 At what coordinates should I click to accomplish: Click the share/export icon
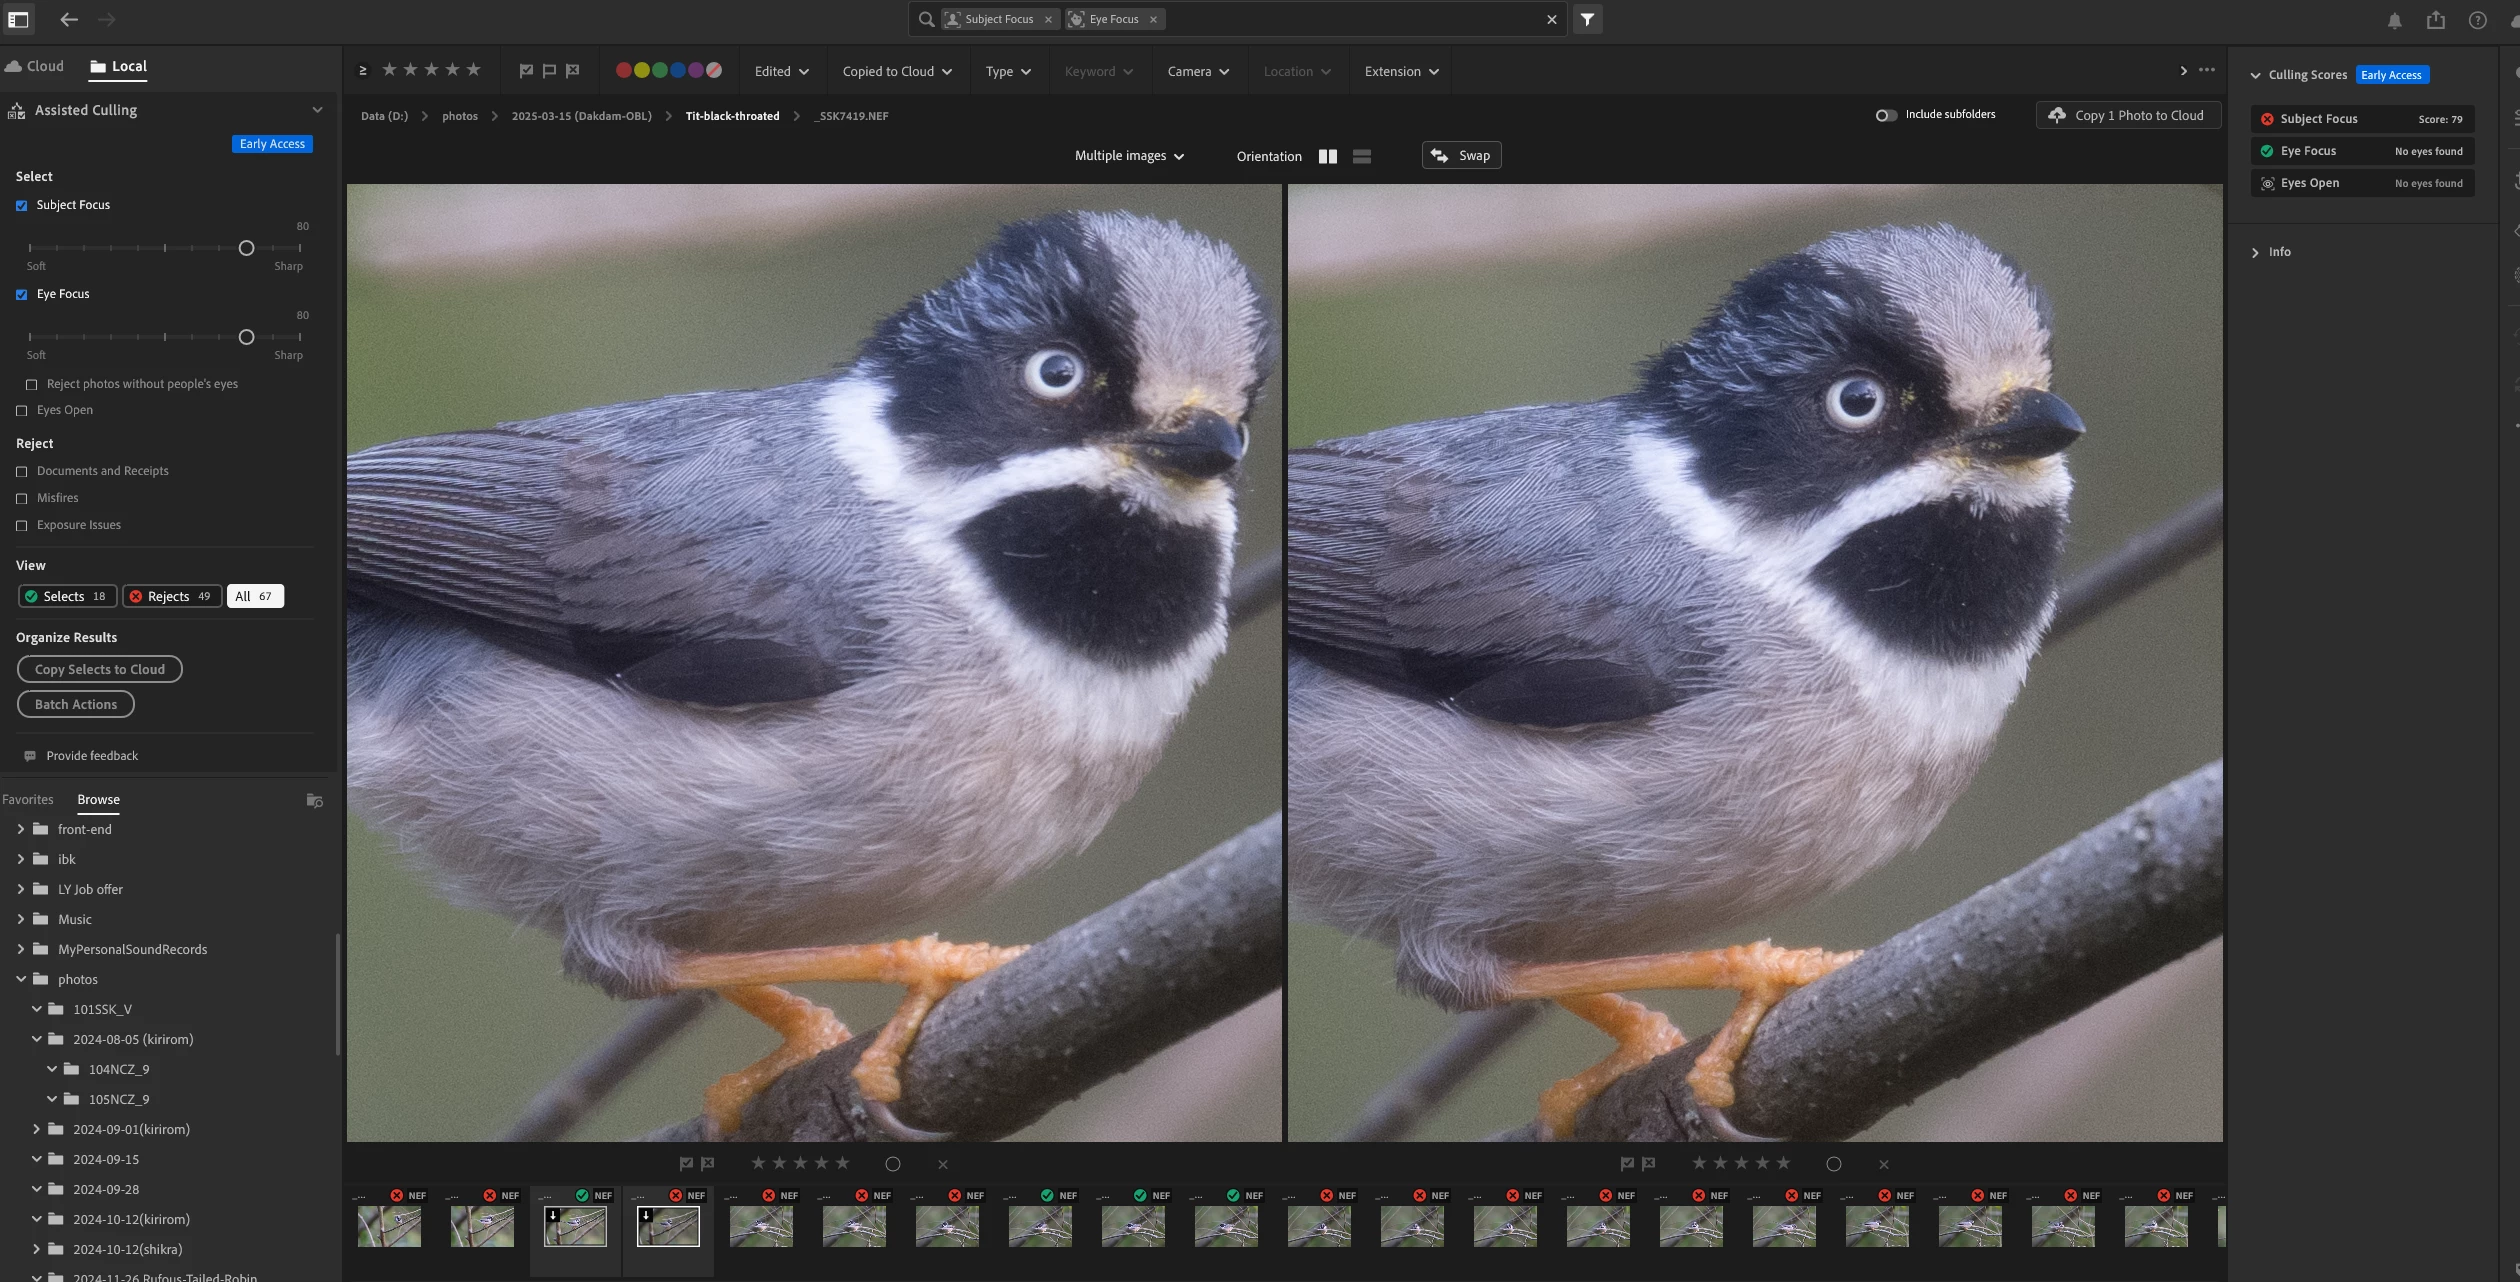point(2435,20)
